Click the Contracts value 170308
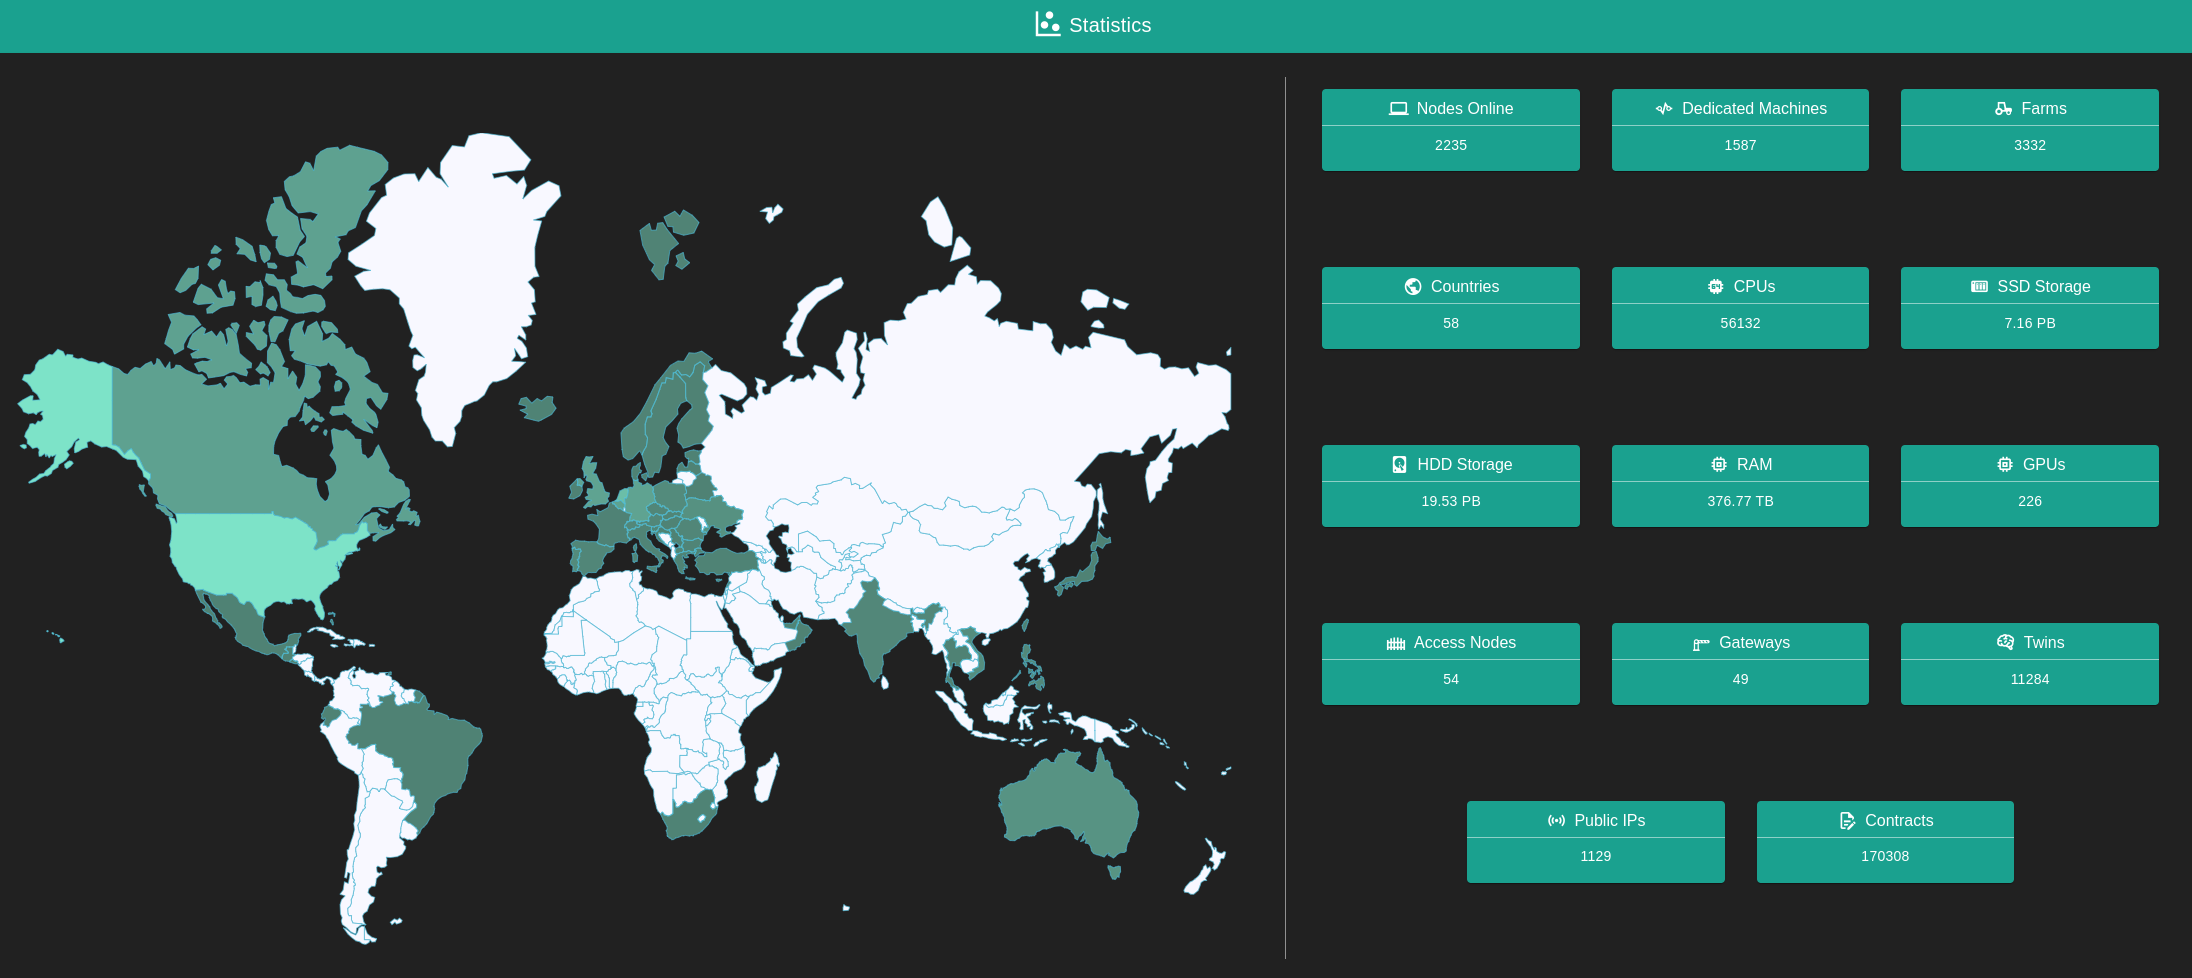The height and width of the screenshot is (978, 2192). (x=1884, y=857)
